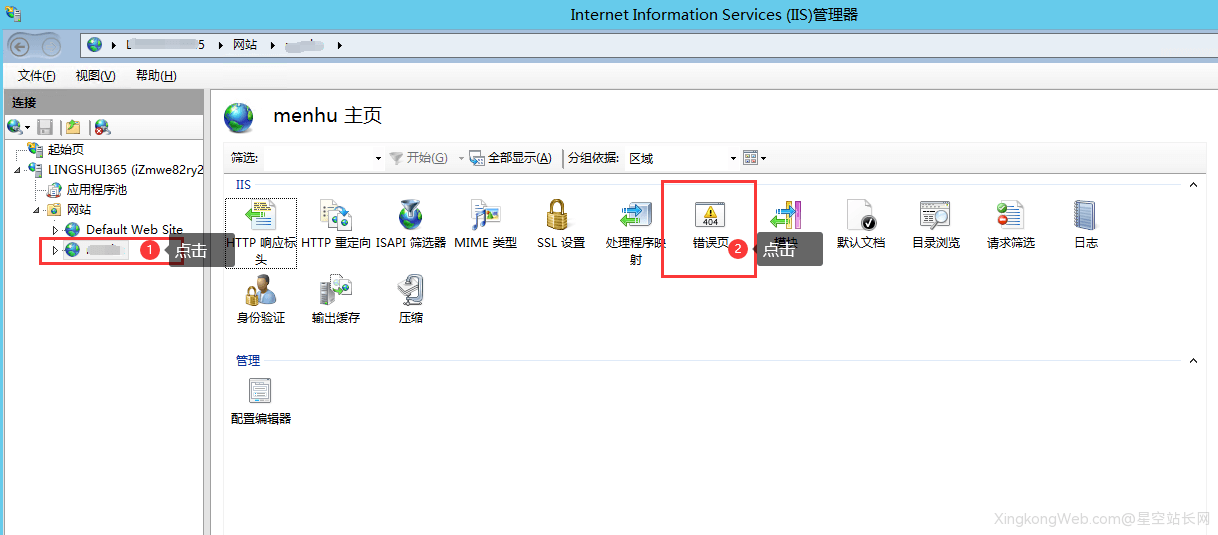1218x535 pixels.
Task: Click the disconnect icon in 连接 toolbar
Action: coord(102,127)
